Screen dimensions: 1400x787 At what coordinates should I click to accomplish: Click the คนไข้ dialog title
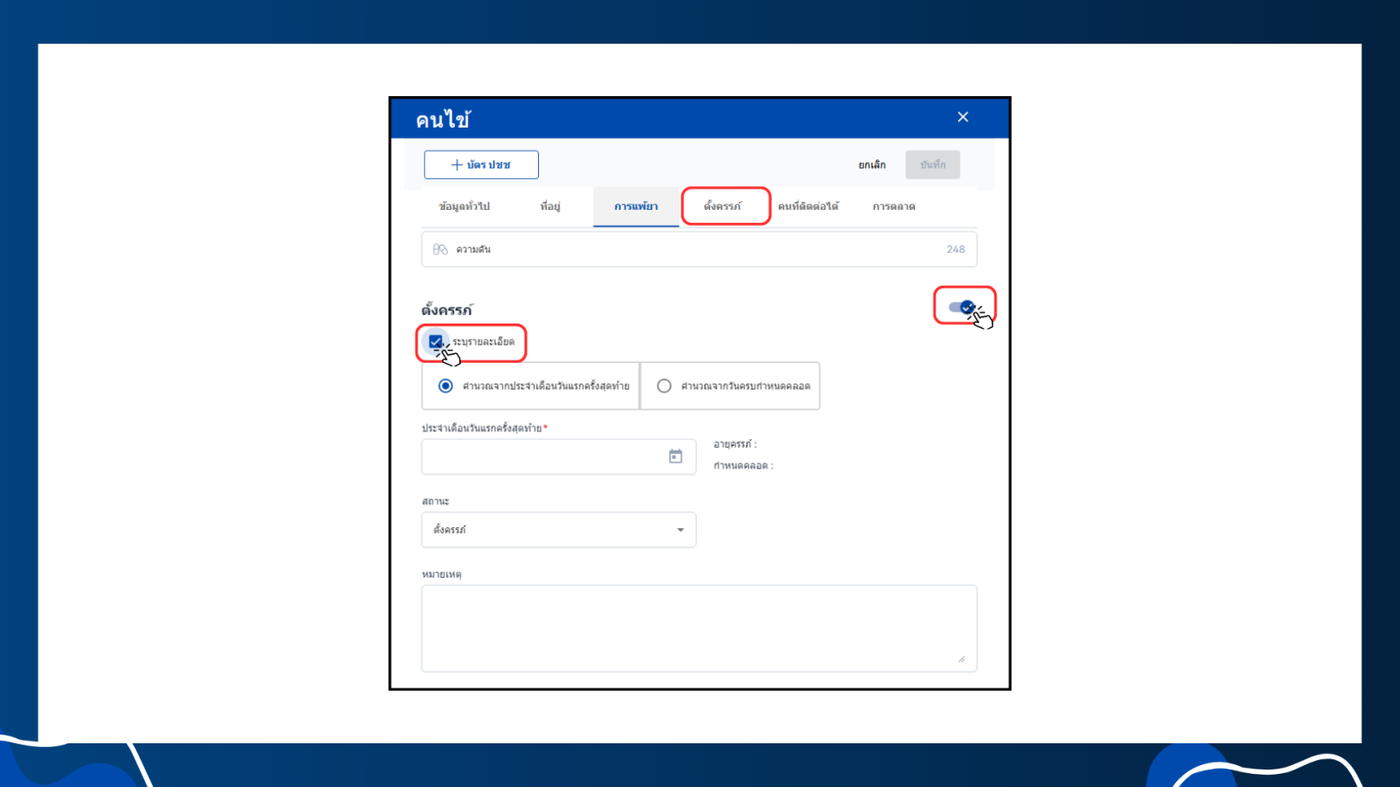click(x=443, y=120)
